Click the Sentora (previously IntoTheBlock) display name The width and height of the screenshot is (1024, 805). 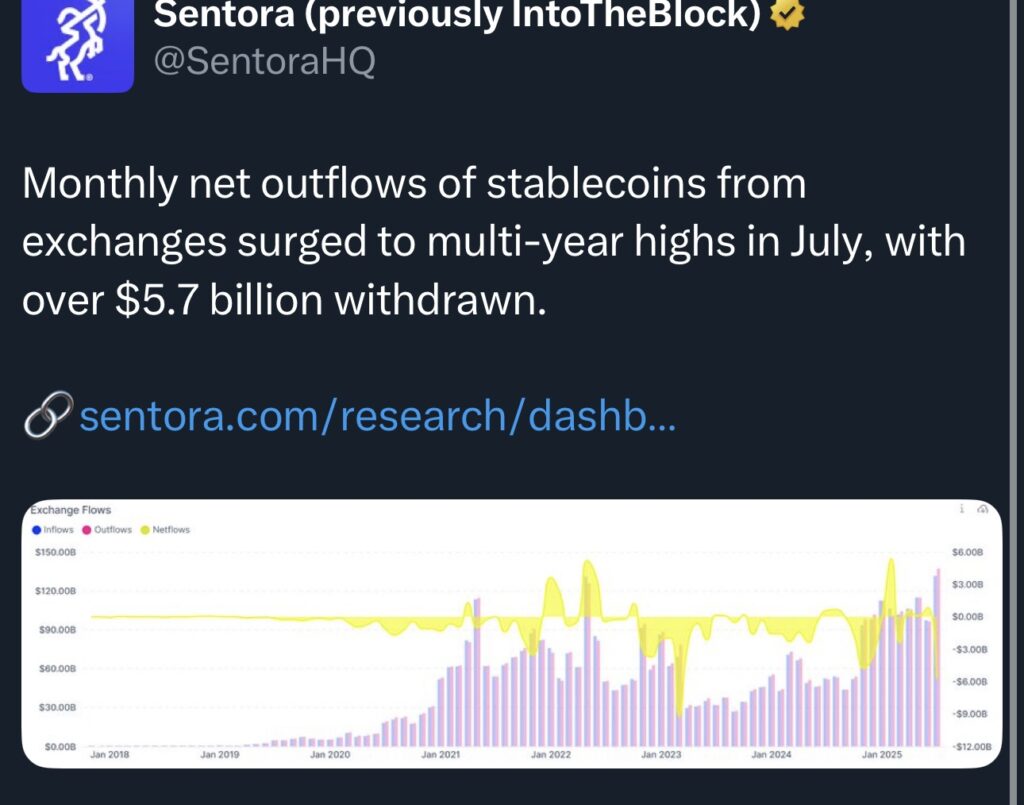pyautogui.click(x=457, y=14)
